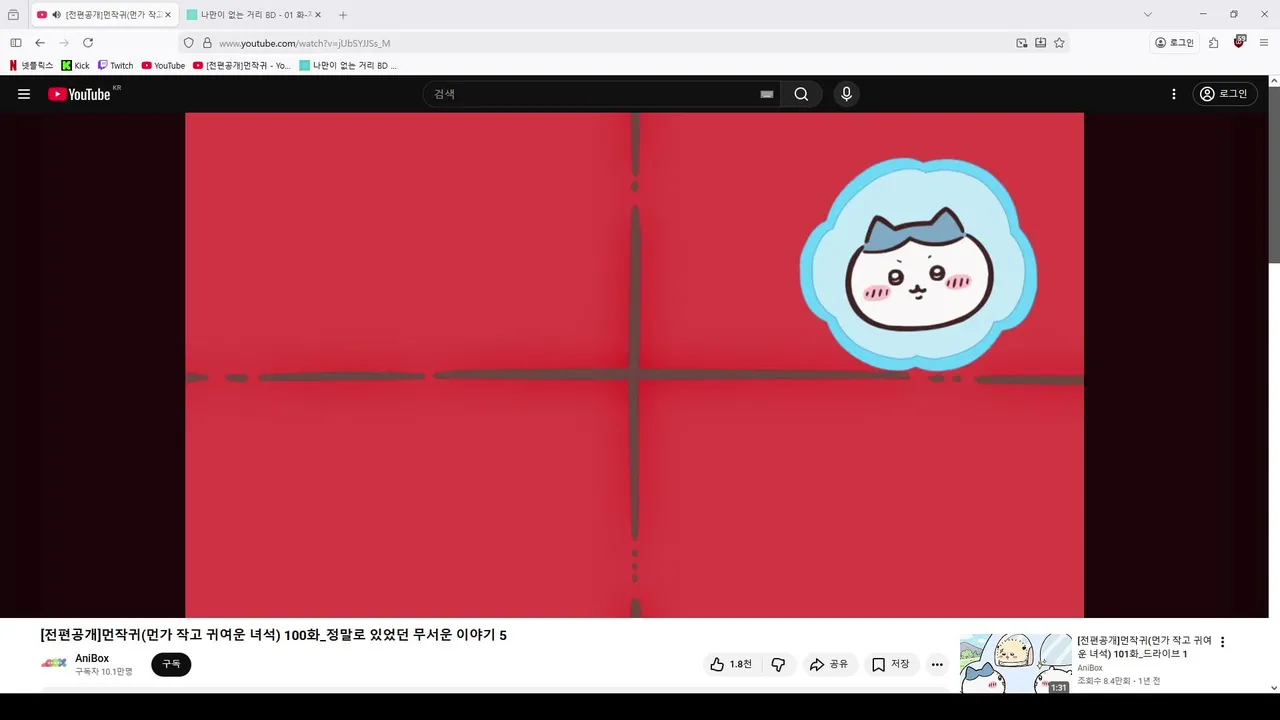The height and width of the screenshot is (720, 1280).
Task: Open the [전편공개]먼작귀 bookmark
Action: point(242,65)
